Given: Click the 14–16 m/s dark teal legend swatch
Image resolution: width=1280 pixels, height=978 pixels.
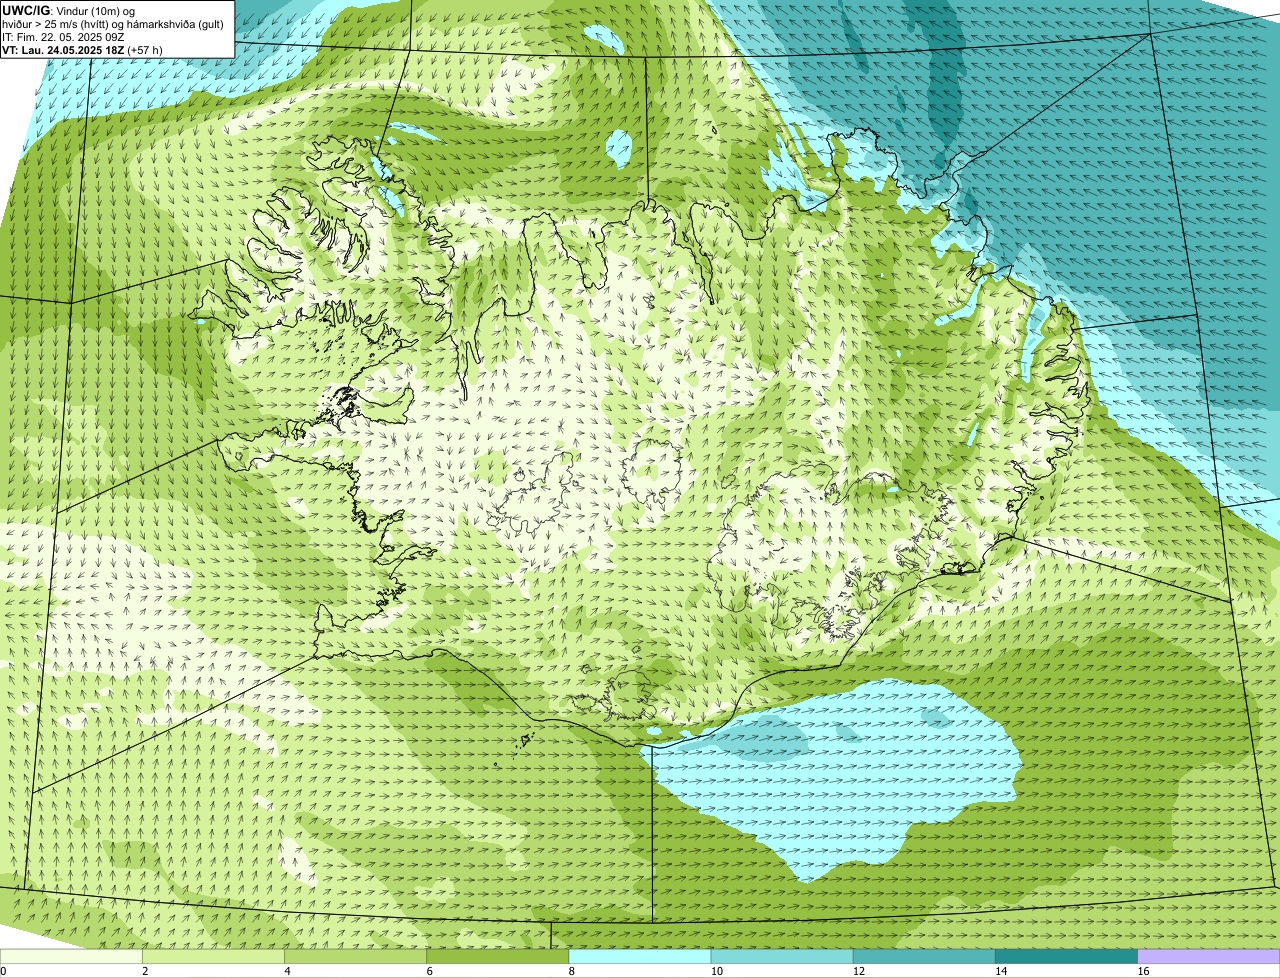Looking at the screenshot, I should point(1067,956).
